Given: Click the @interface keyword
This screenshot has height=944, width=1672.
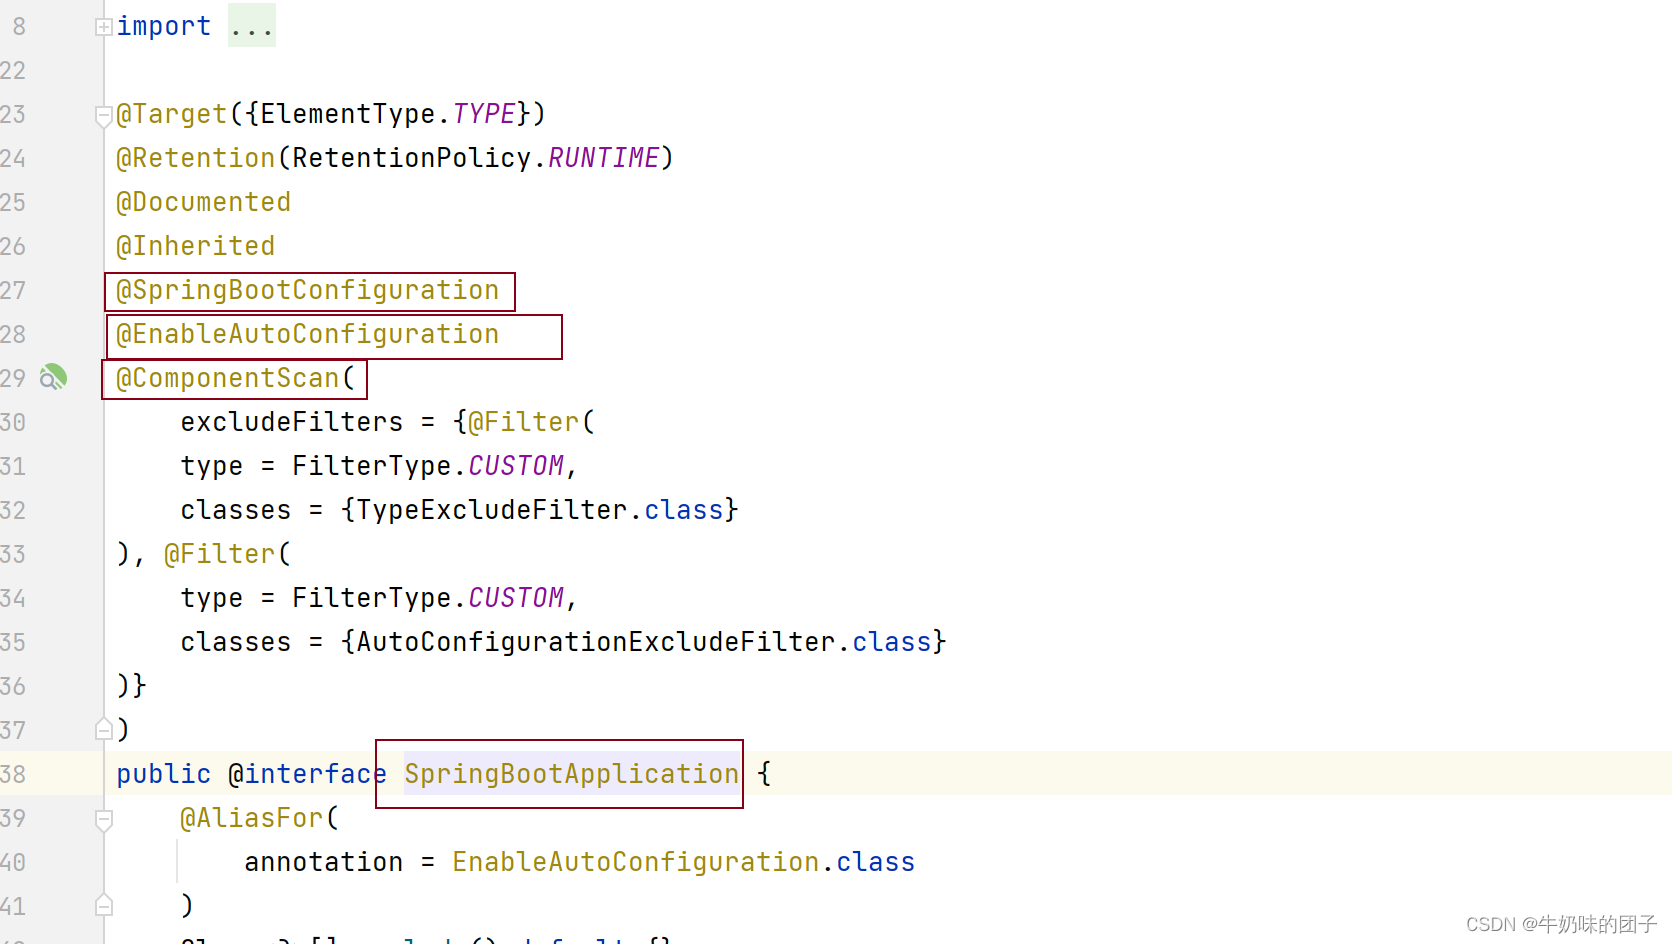Looking at the screenshot, I should pyautogui.click(x=308, y=774).
